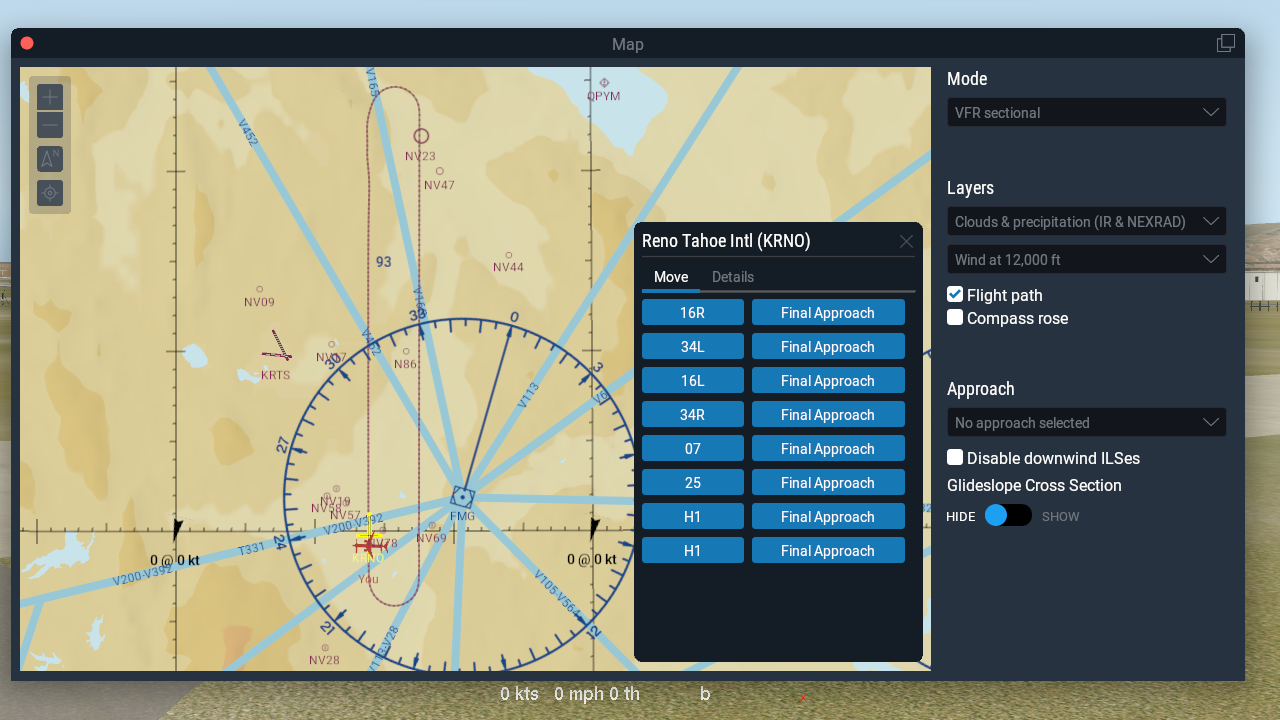The width and height of the screenshot is (1280, 720).
Task: Click the popup title Reno Tahoe Intl (KRNO)
Action: 726,241
